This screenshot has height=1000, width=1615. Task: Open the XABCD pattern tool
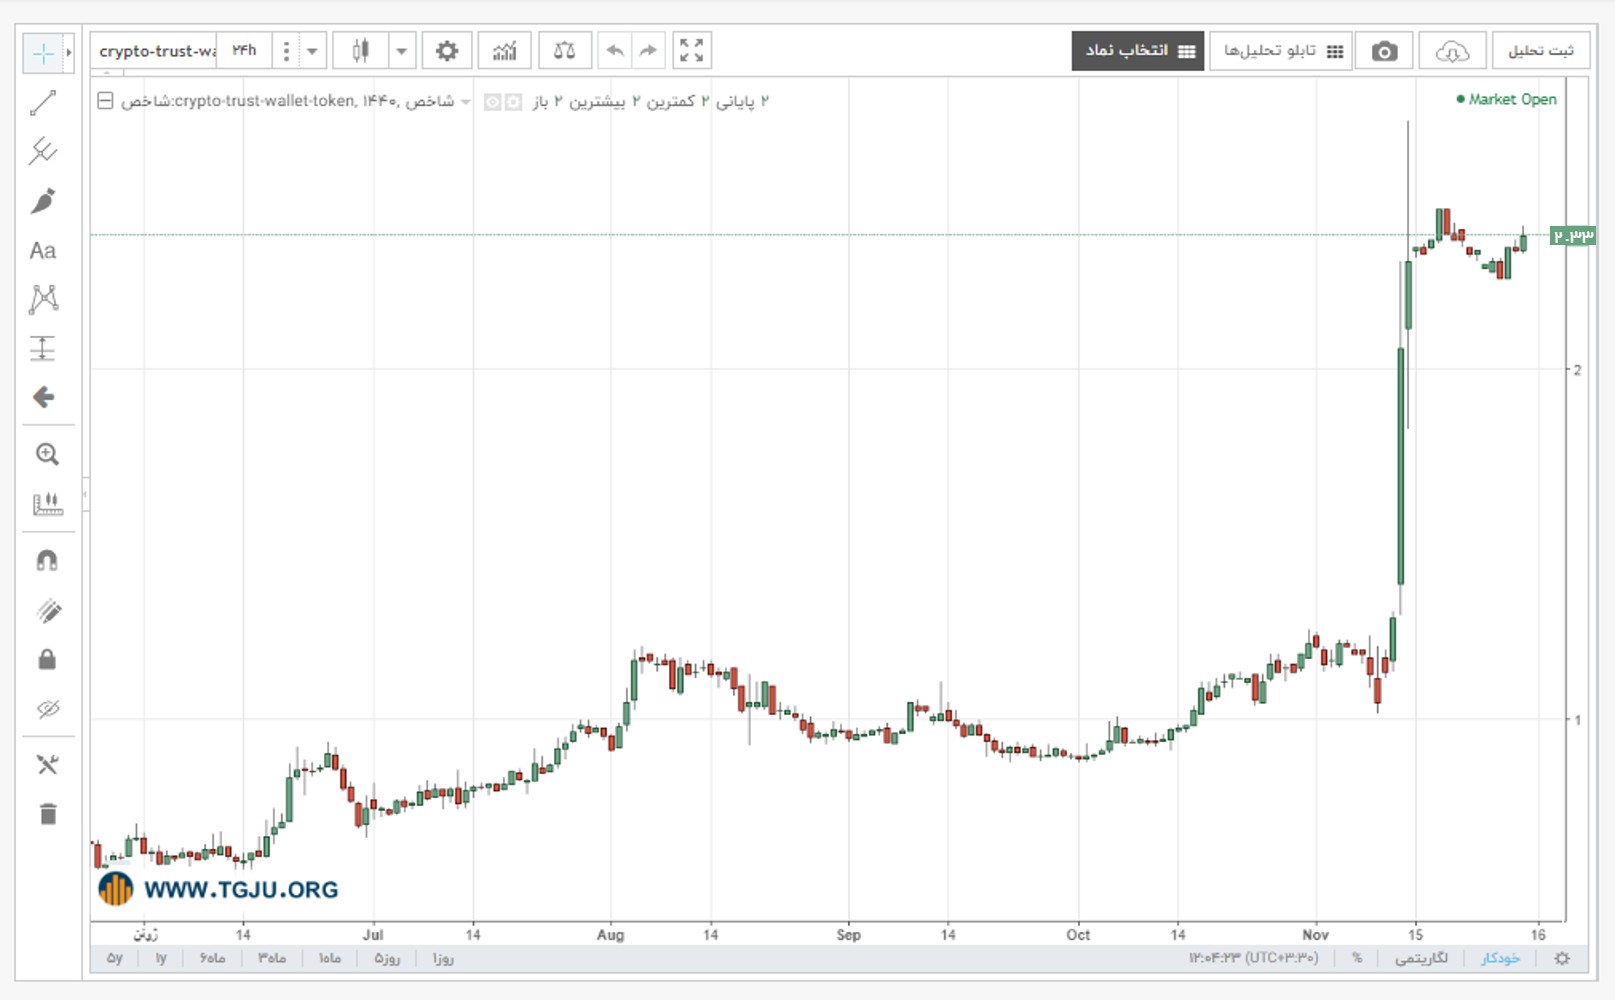[x=43, y=299]
